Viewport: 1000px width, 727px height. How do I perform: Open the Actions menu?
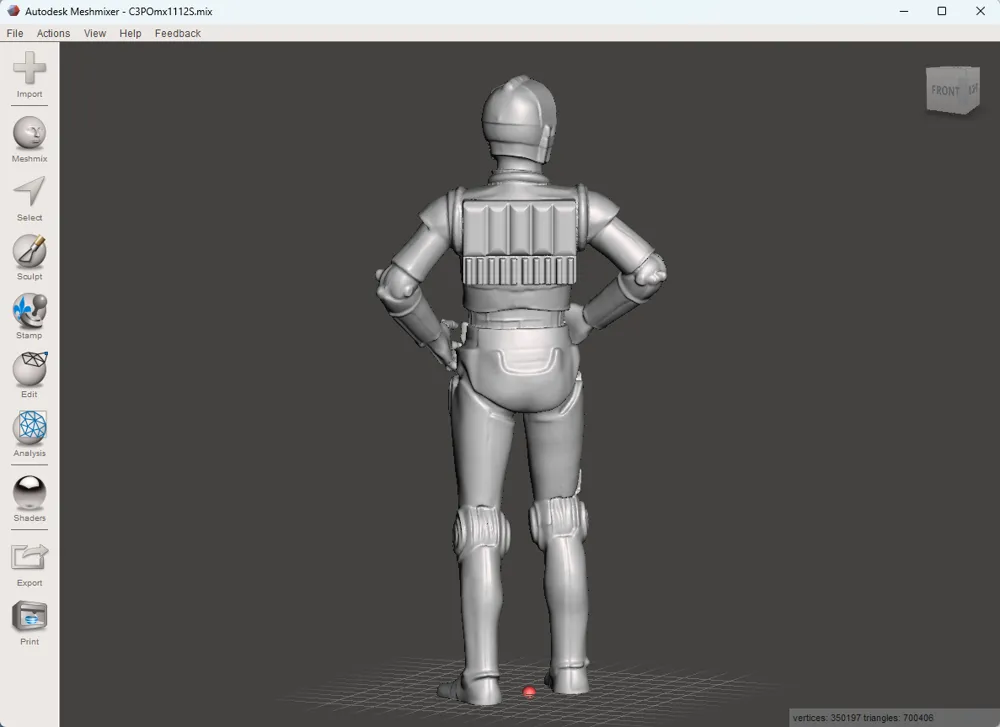coord(53,33)
